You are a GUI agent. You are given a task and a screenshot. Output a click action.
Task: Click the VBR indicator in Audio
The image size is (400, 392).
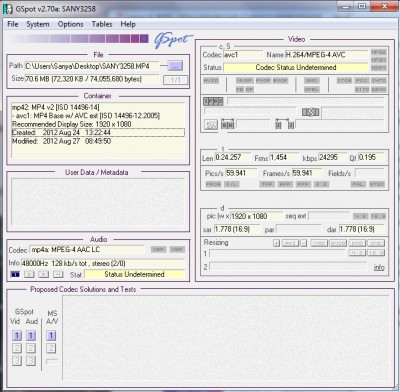[x=177, y=249]
